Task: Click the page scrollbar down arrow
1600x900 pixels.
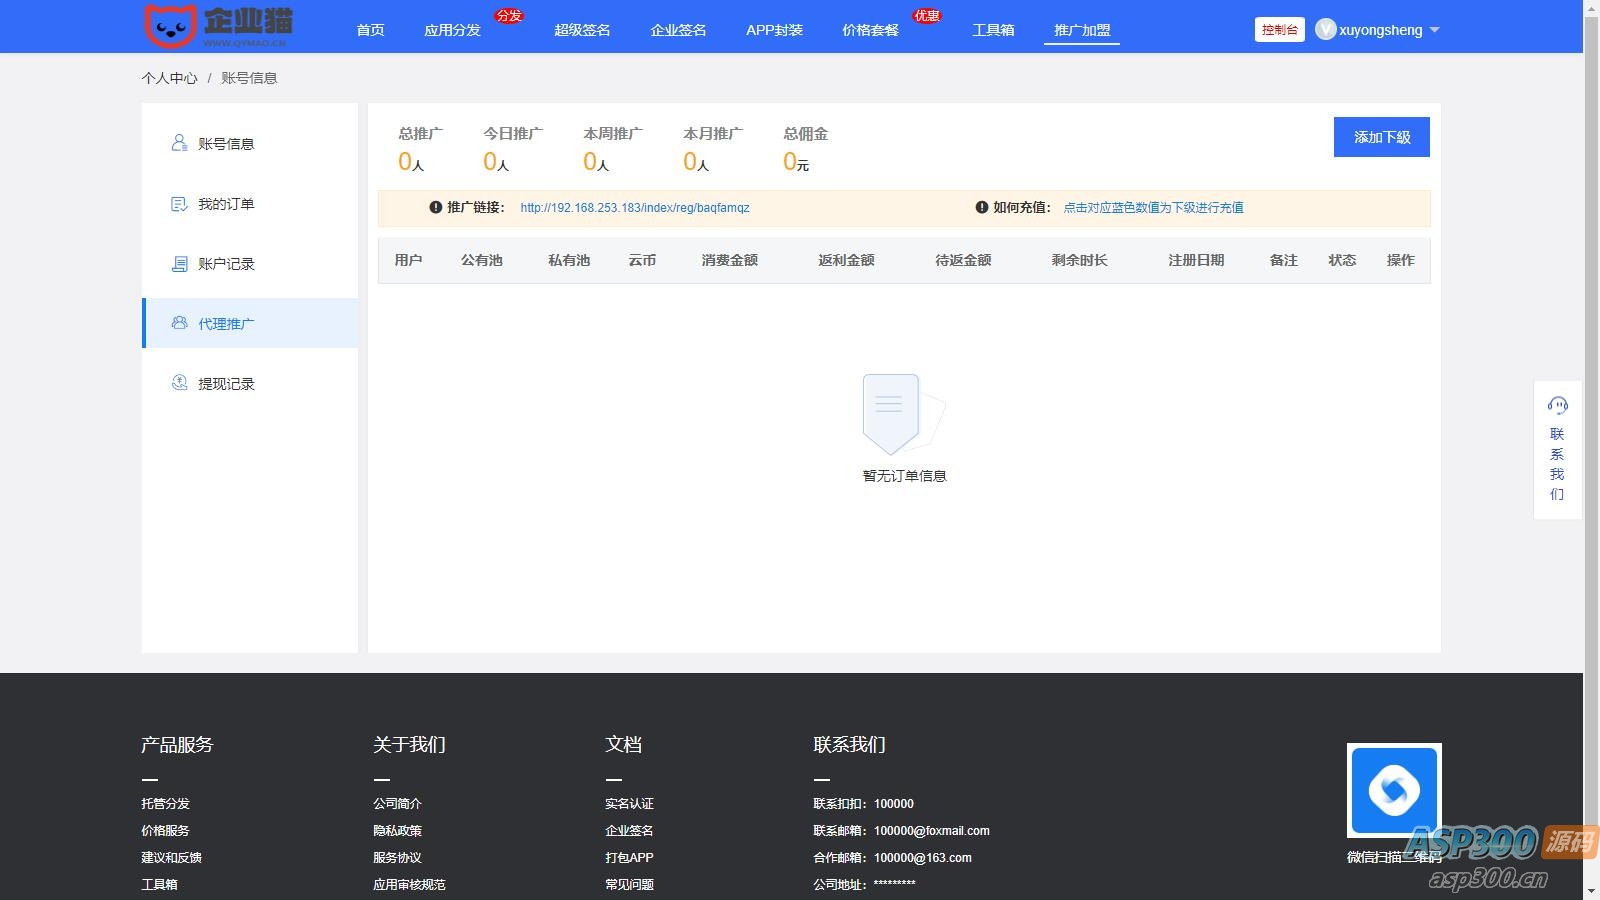Action: coord(1591,890)
